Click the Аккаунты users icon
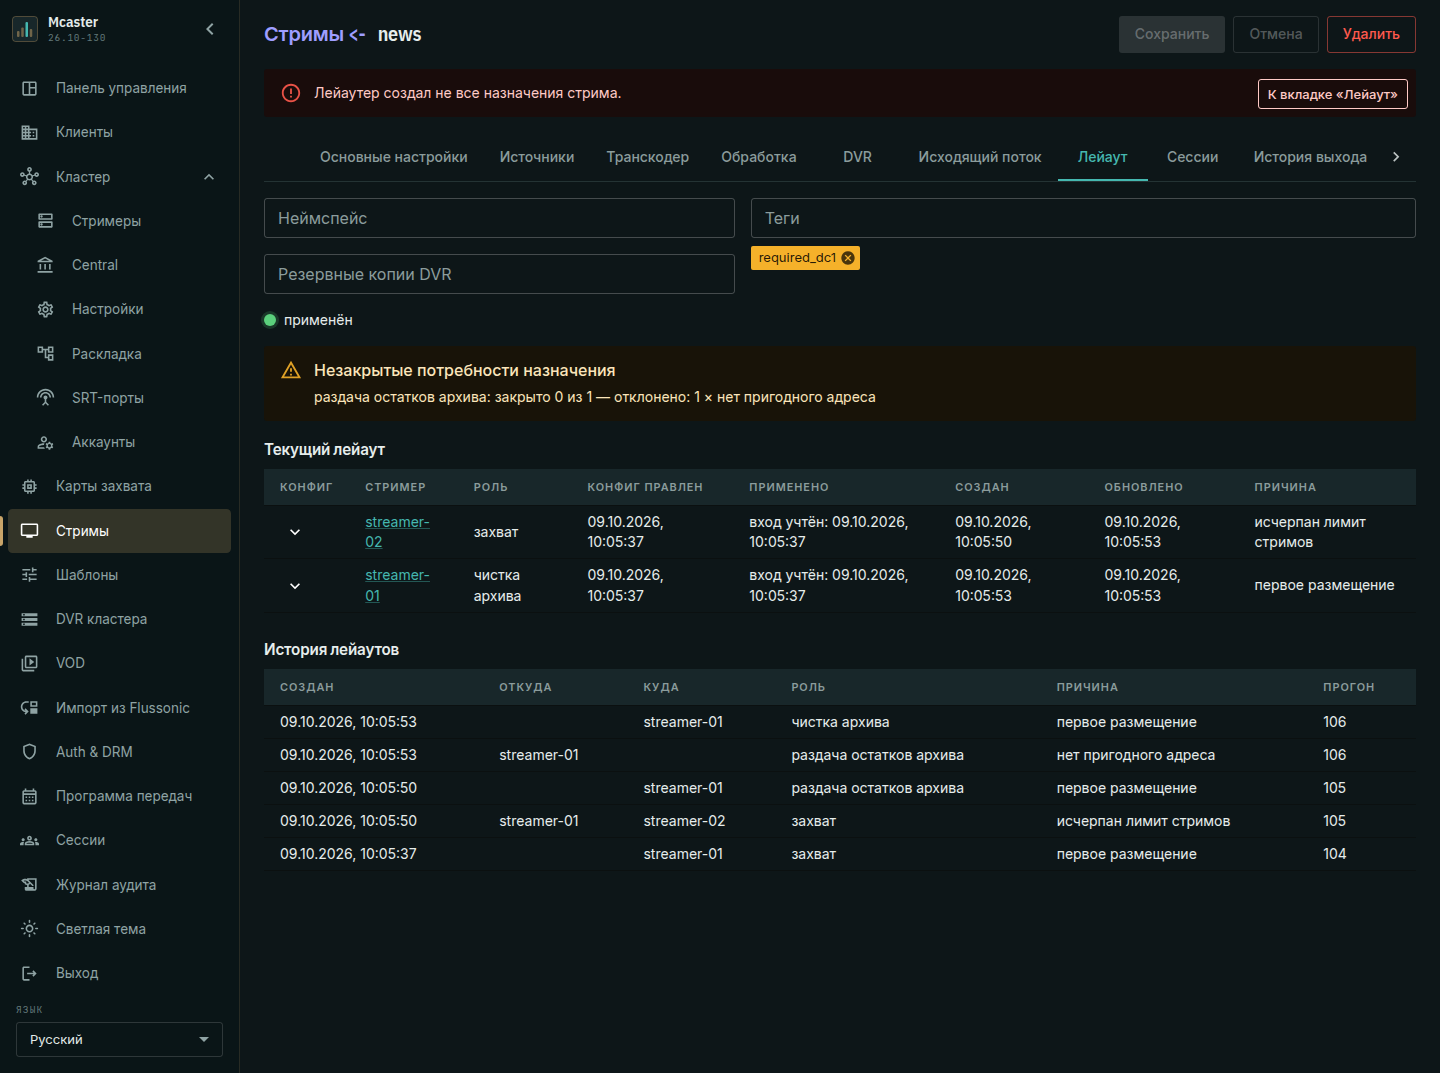The image size is (1440, 1073). (46, 442)
